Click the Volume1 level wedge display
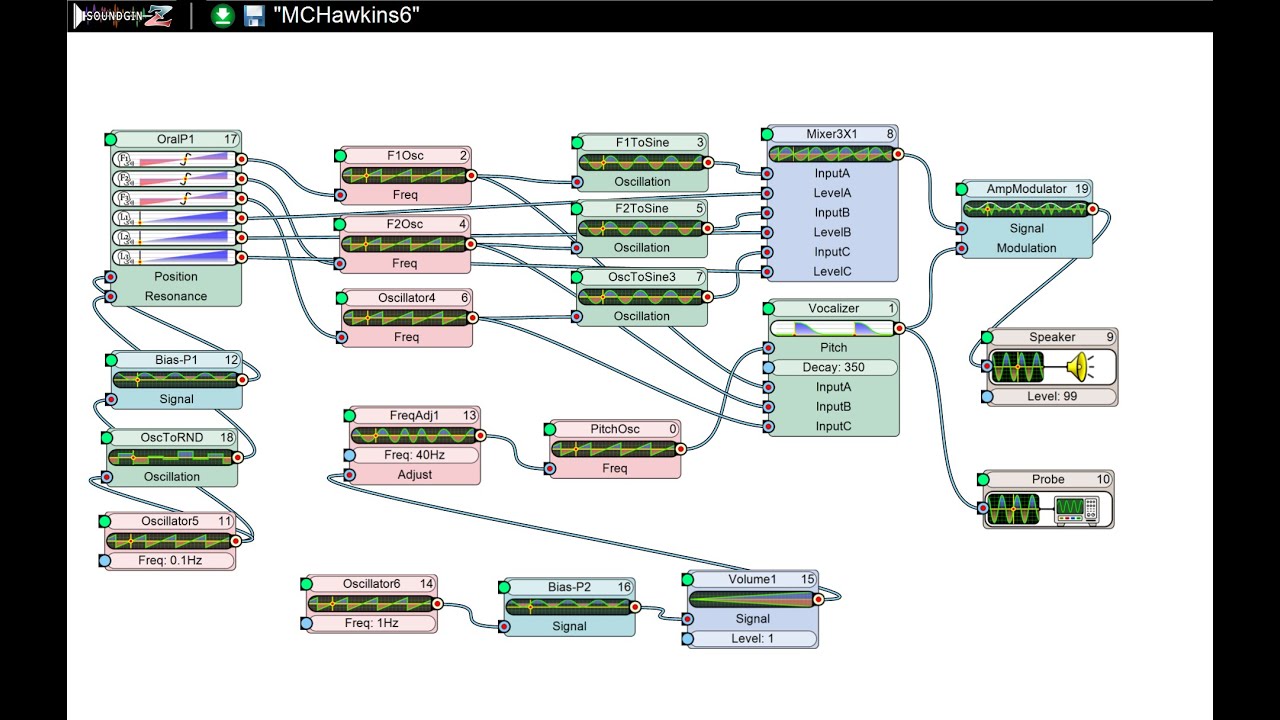 (753, 599)
